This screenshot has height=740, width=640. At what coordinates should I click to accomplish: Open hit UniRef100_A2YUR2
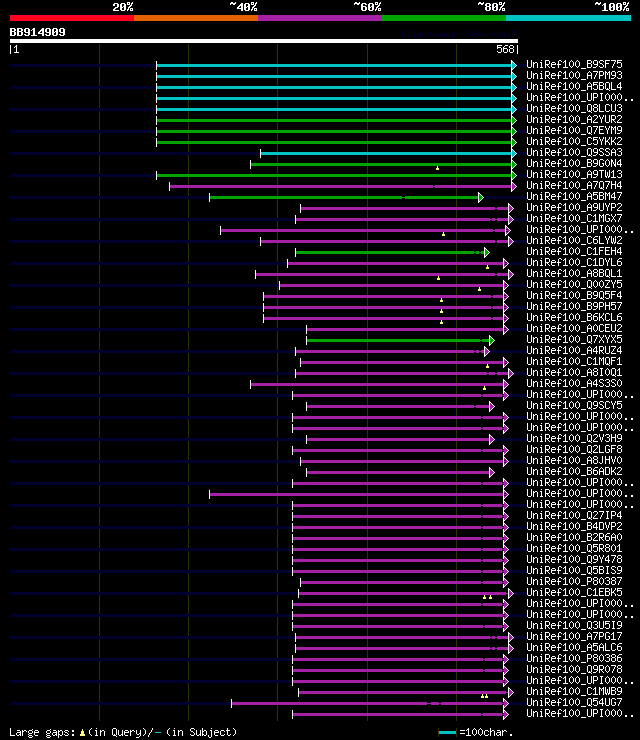pyautogui.click(x=574, y=119)
